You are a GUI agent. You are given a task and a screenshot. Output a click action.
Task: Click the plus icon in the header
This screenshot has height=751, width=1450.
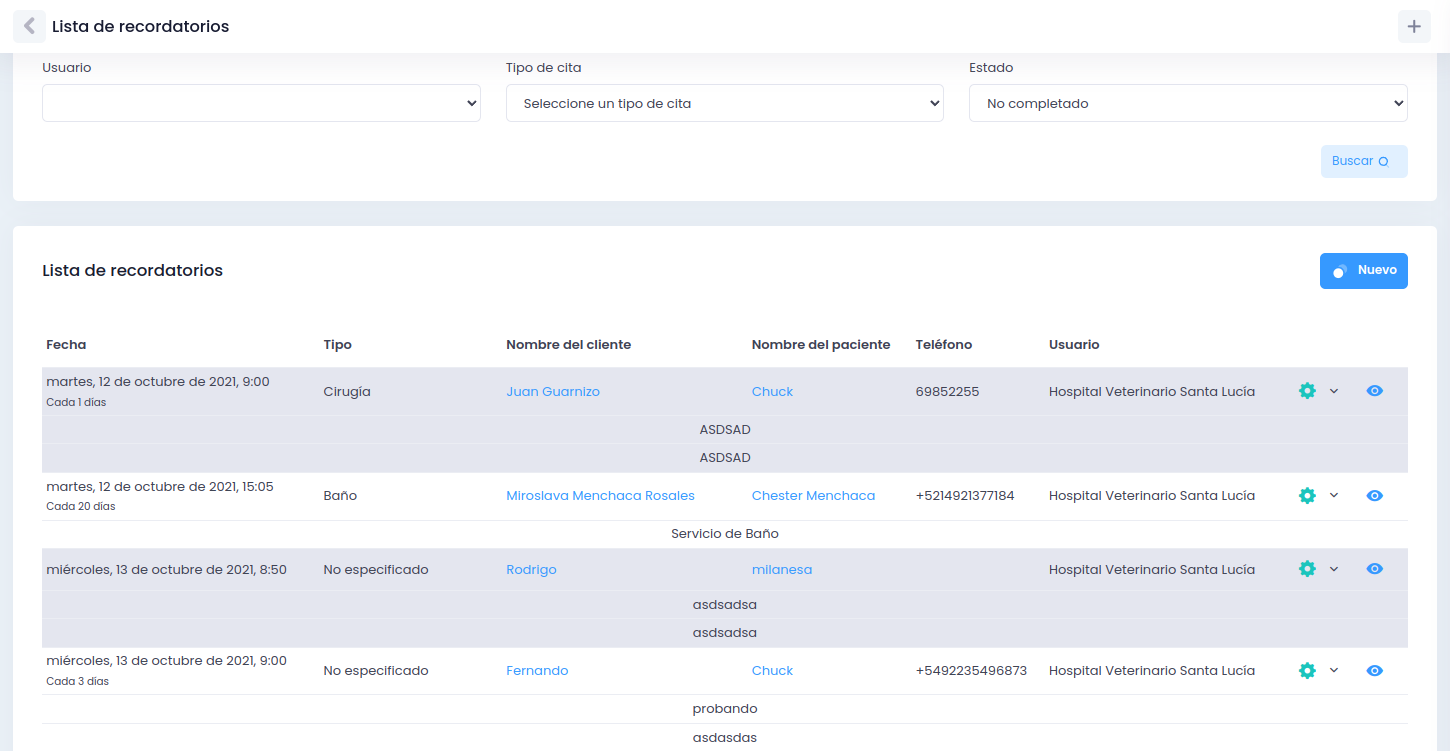tap(1414, 27)
